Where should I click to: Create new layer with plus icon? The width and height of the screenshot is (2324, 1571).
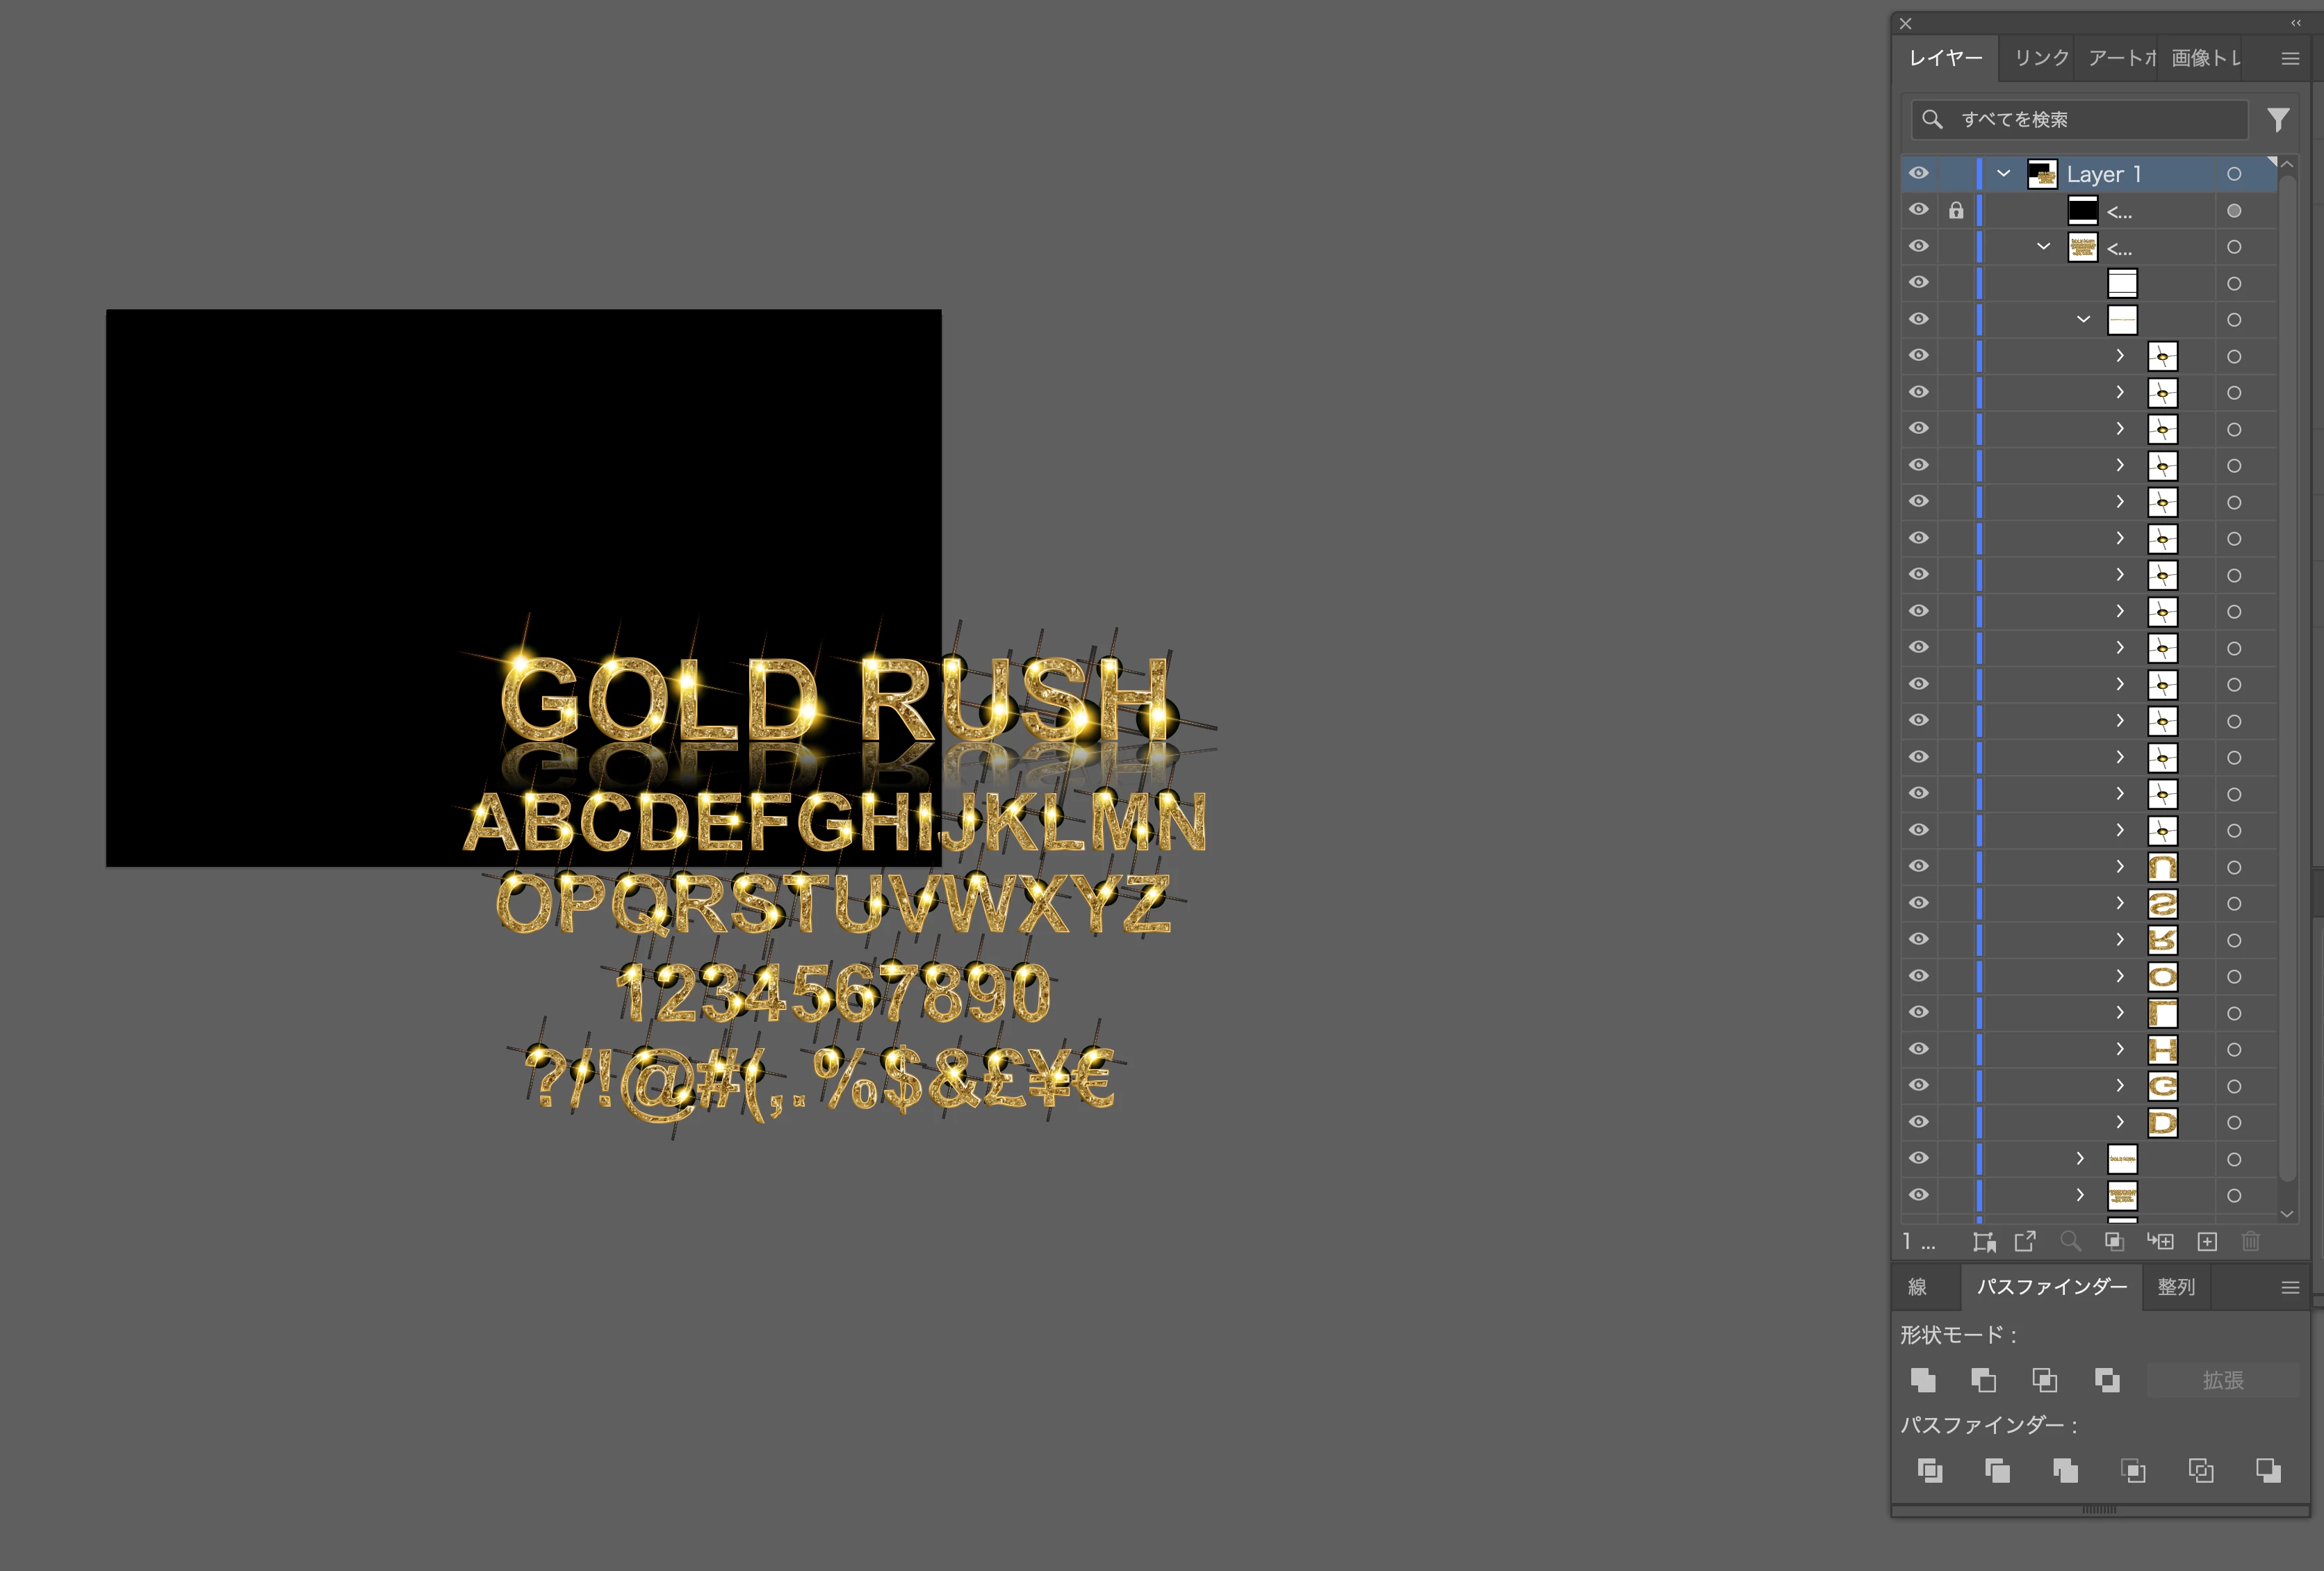click(2207, 1242)
